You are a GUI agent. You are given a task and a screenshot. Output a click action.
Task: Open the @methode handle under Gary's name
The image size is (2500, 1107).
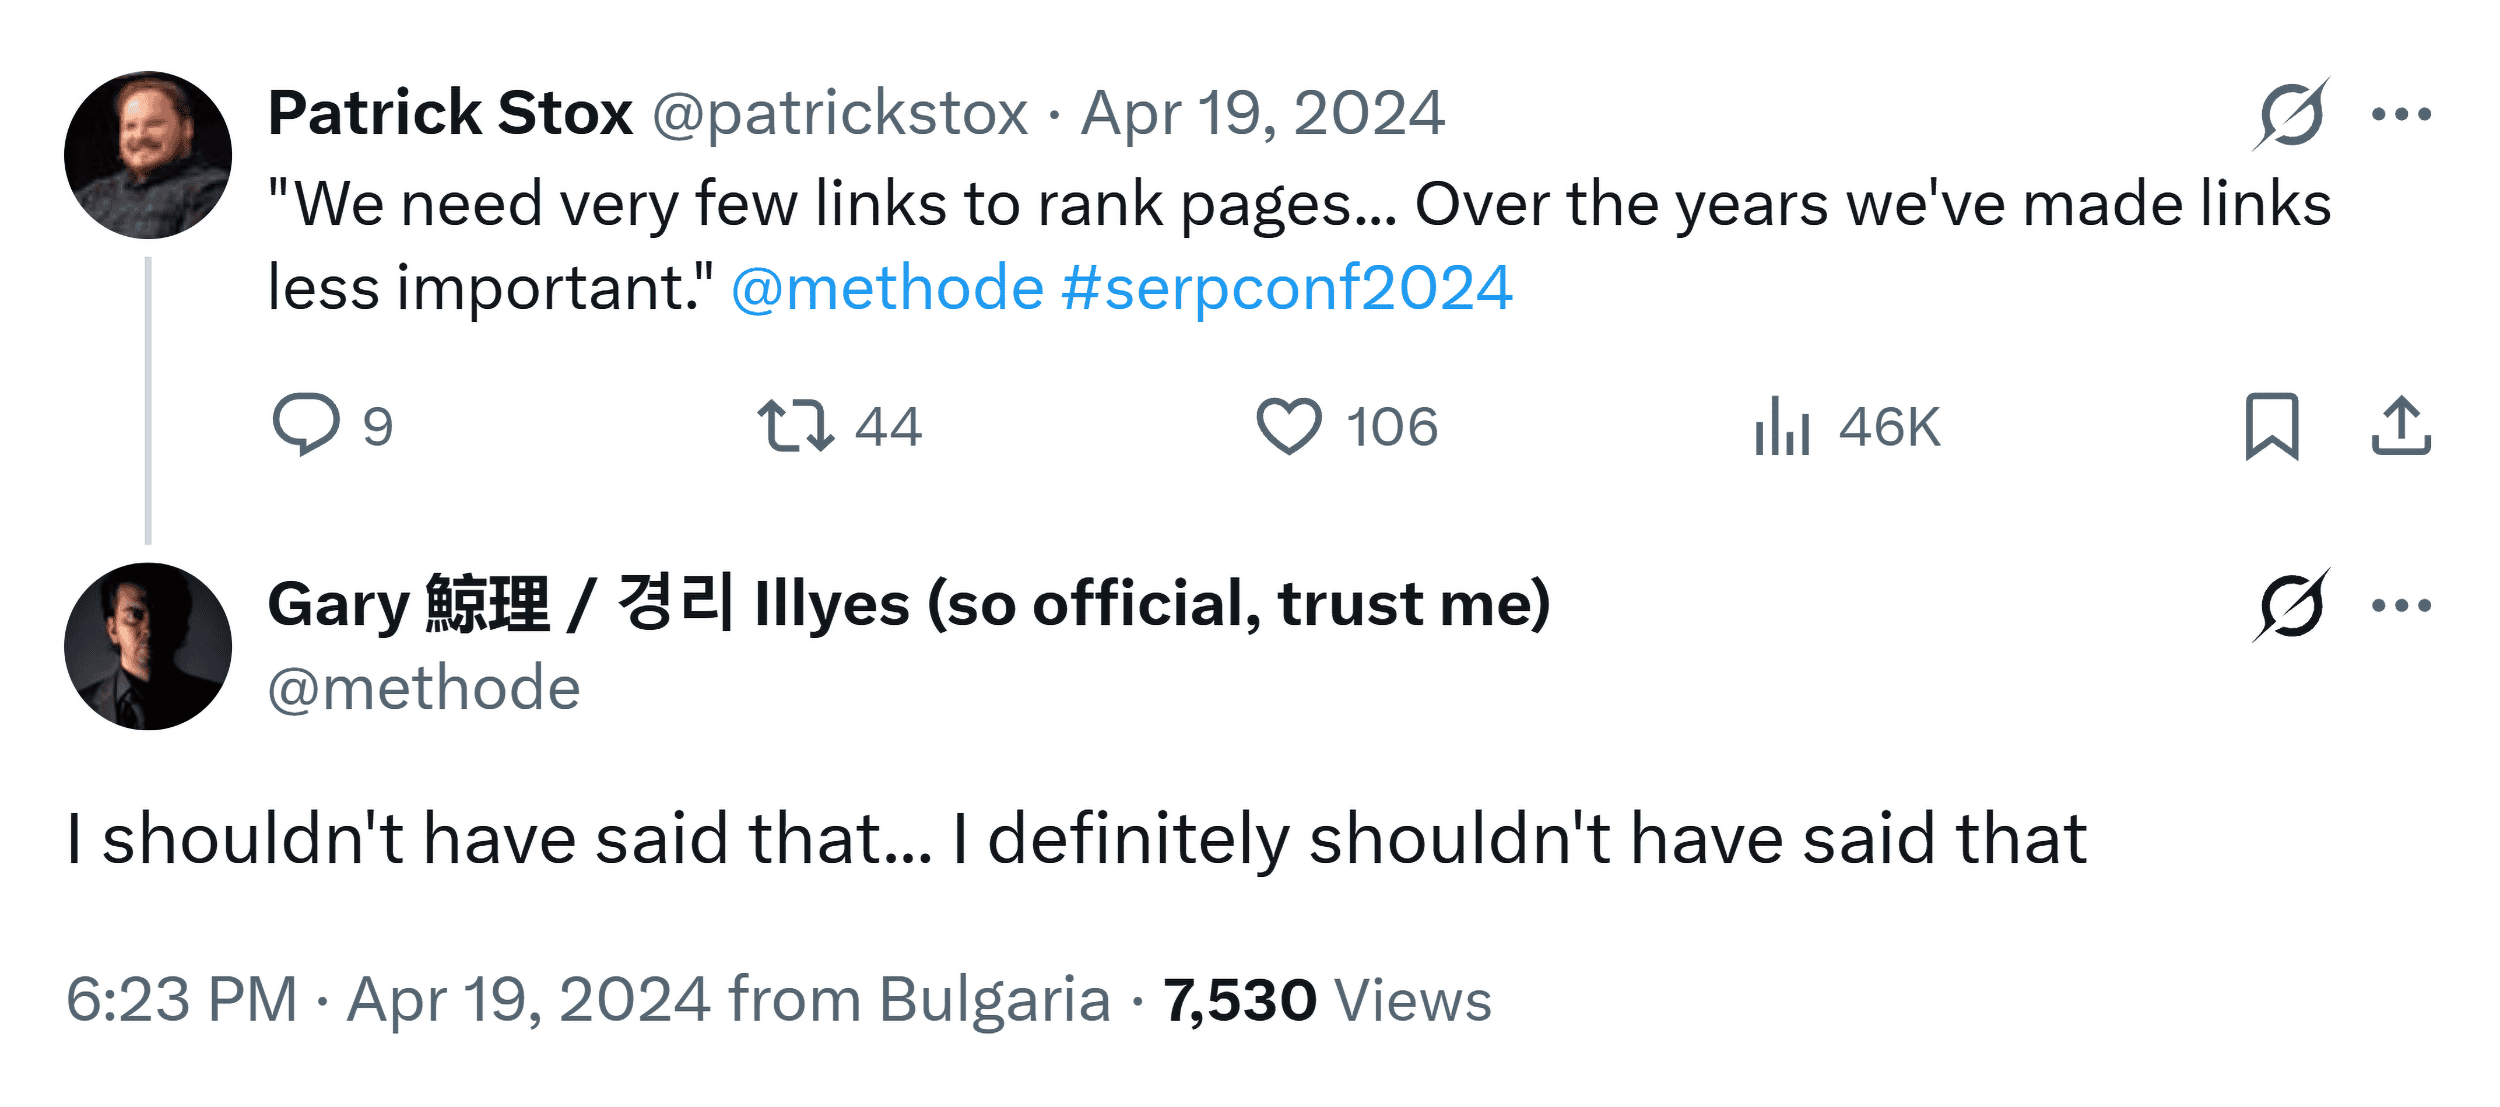click(424, 689)
